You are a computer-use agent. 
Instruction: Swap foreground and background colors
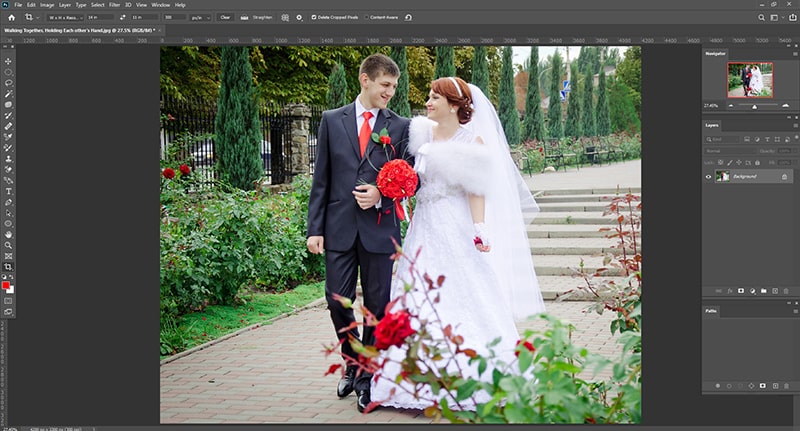(x=11, y=277)
